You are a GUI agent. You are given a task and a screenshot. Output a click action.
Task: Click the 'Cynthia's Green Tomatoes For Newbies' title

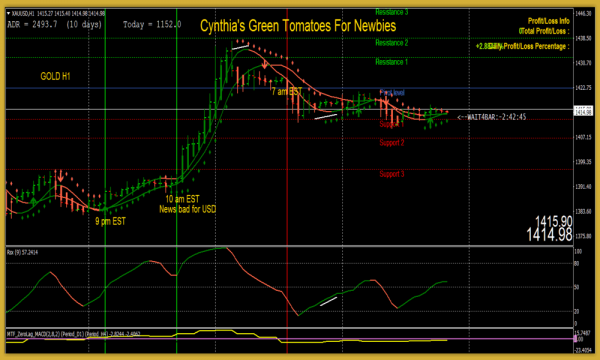point(298,26)
